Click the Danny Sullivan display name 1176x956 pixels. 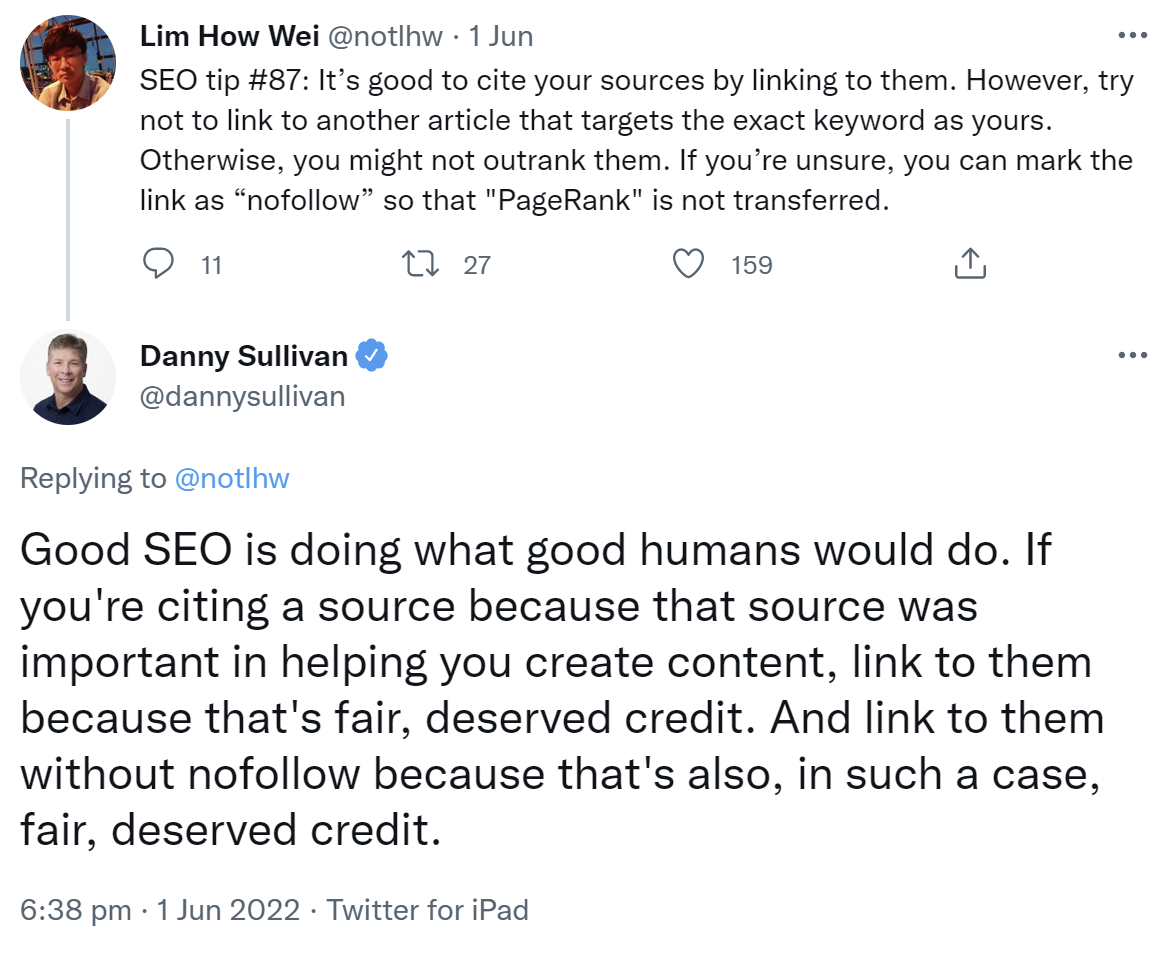coord(244,355)
